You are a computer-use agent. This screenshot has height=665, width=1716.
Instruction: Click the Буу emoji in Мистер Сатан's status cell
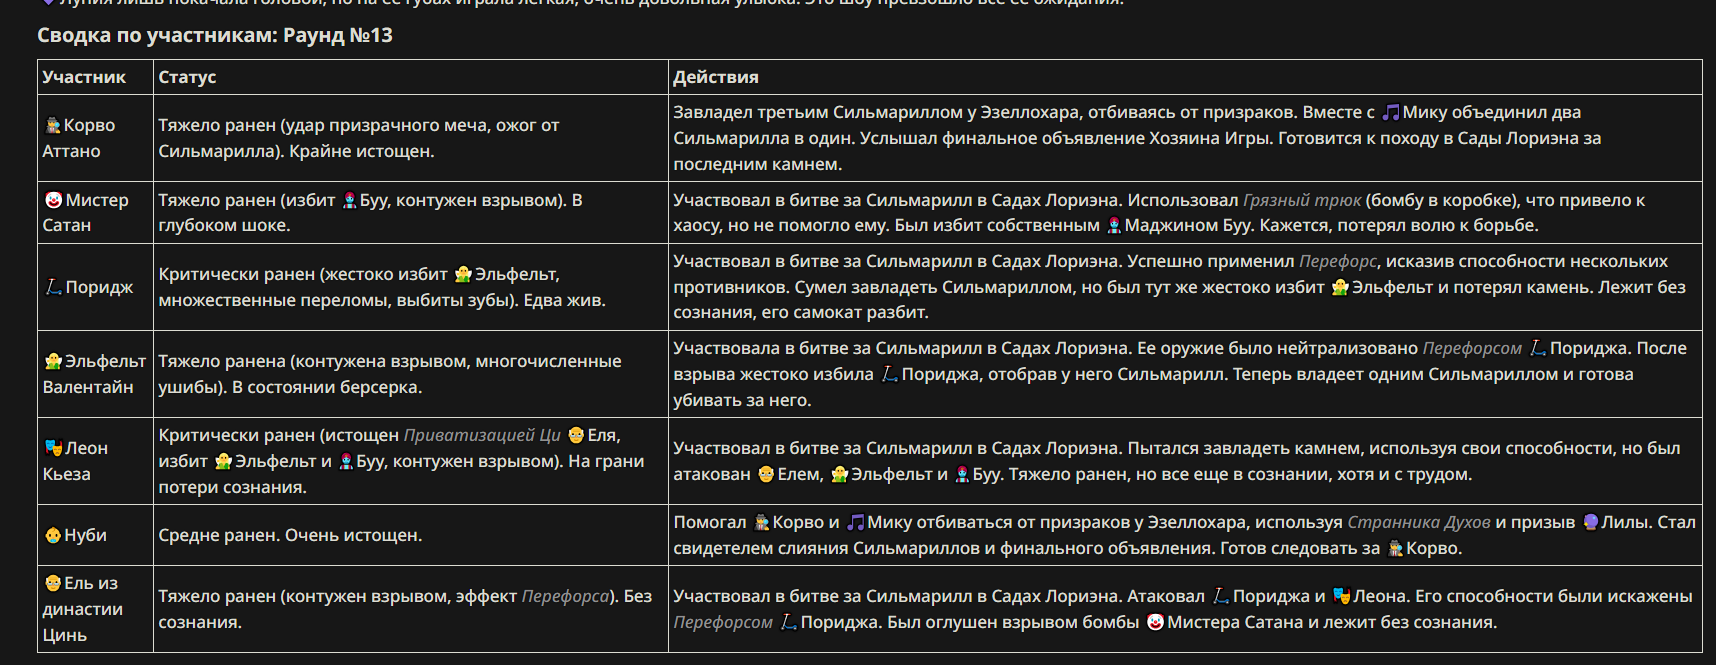tap(349, 200)
